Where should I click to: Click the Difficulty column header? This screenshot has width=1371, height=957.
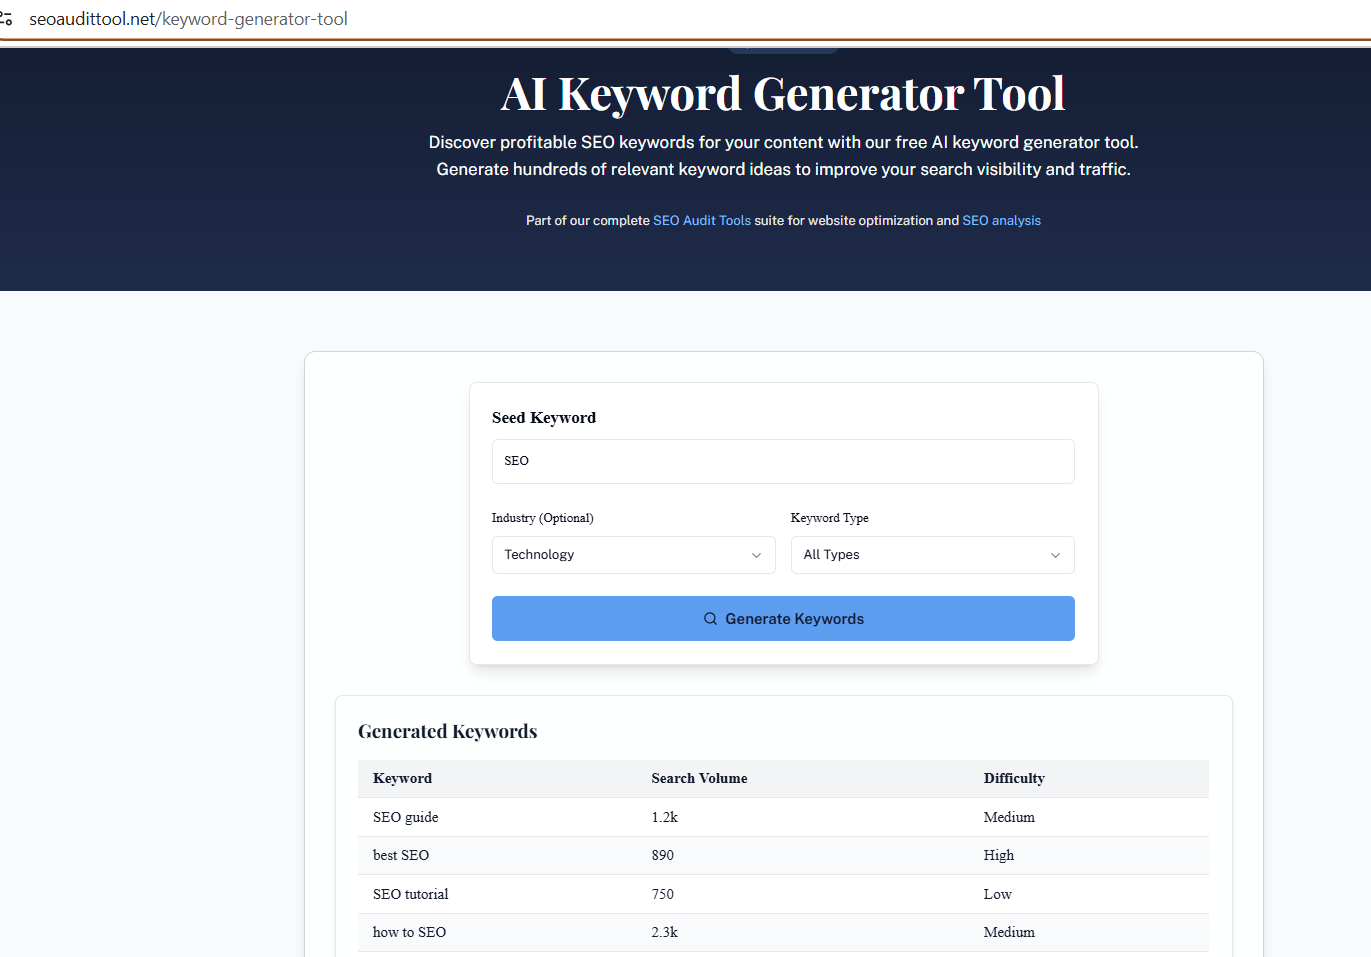(1014, 778)
